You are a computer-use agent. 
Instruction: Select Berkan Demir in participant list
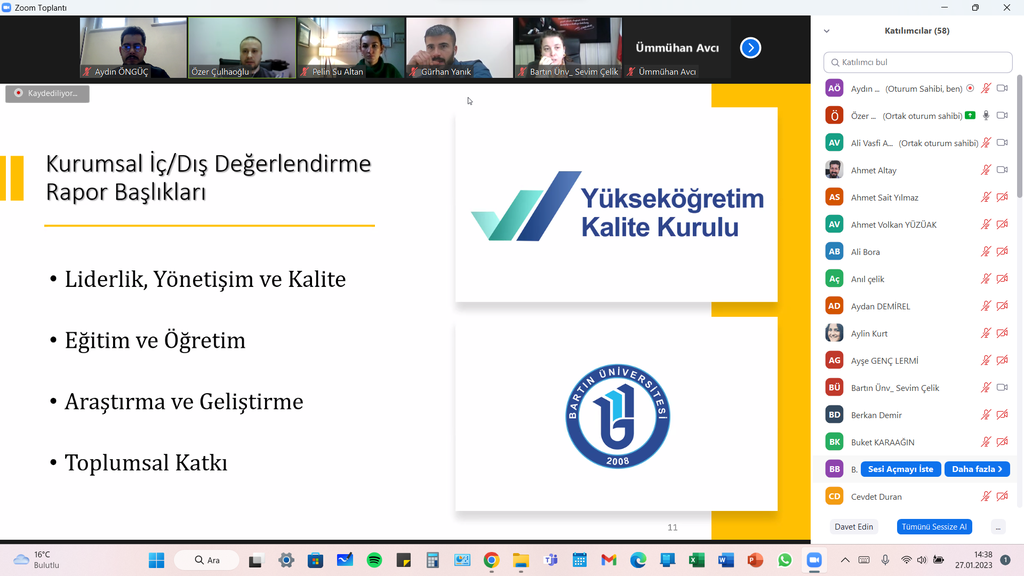pyautogui.click(x=876, y=415)
